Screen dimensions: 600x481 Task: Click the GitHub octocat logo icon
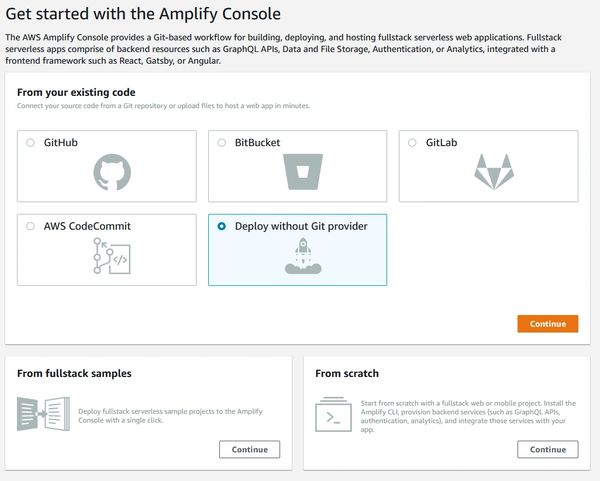[x=112, y=172]
